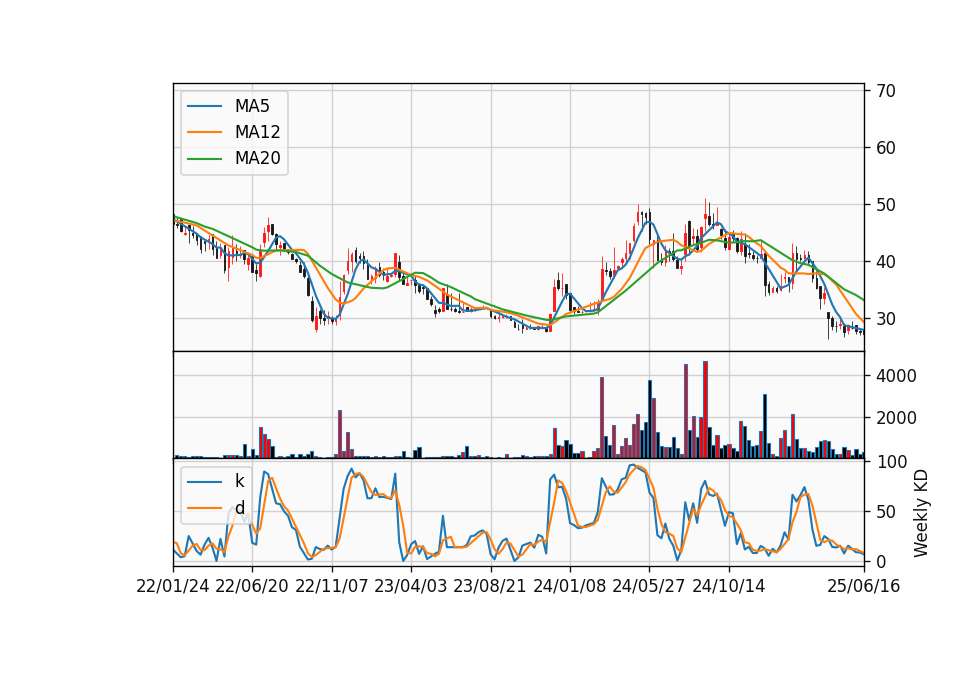Image resolution: width=960 pixels, height=690 pixels.
Task: Click the d legend label in KD panel
Action: (239, 508)
